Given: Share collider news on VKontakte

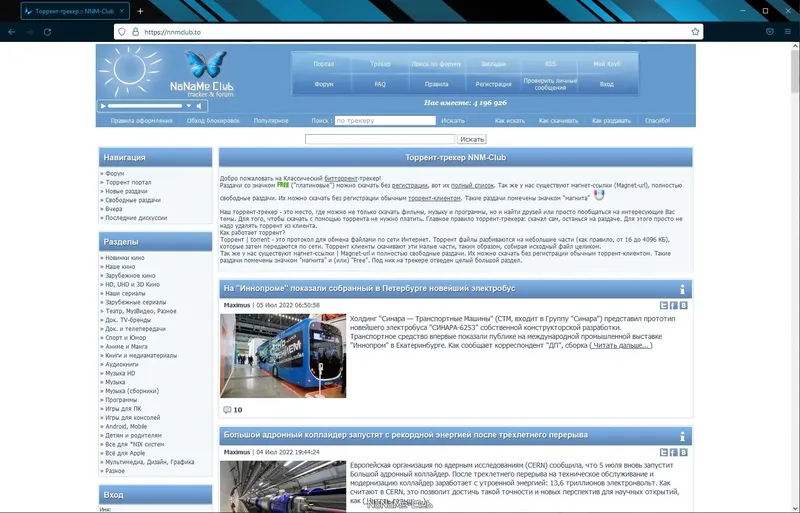Looking at the screenshot, I should click(684, 452).
